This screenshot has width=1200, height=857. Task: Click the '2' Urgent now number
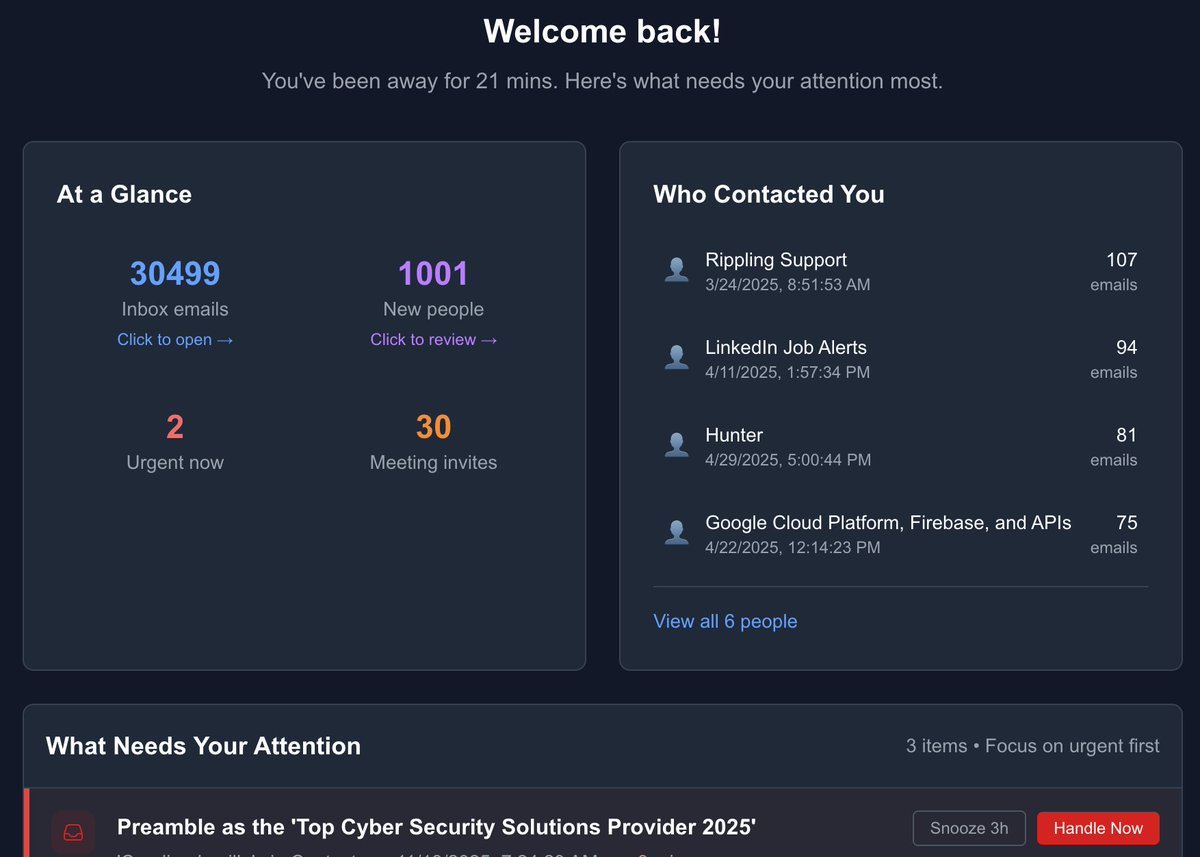pyautogui.click(x=175, y=427)
